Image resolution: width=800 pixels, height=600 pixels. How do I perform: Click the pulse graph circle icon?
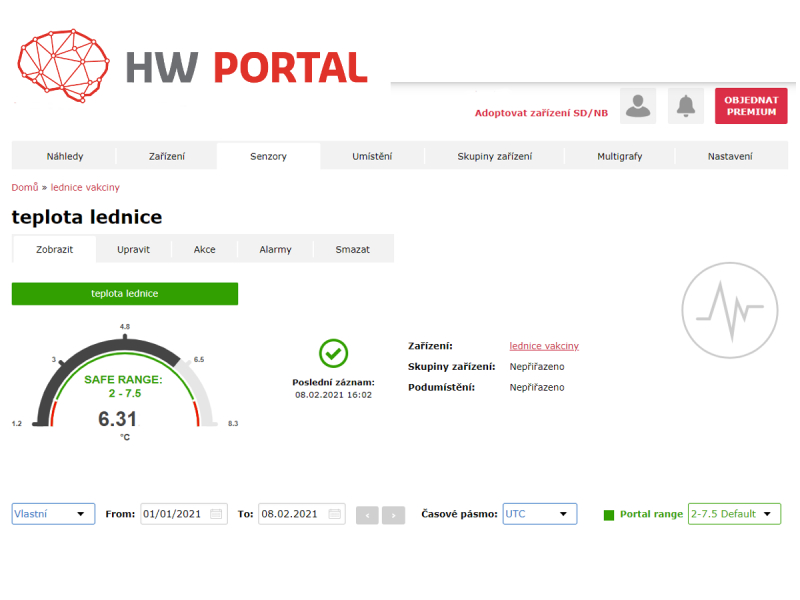728,311
